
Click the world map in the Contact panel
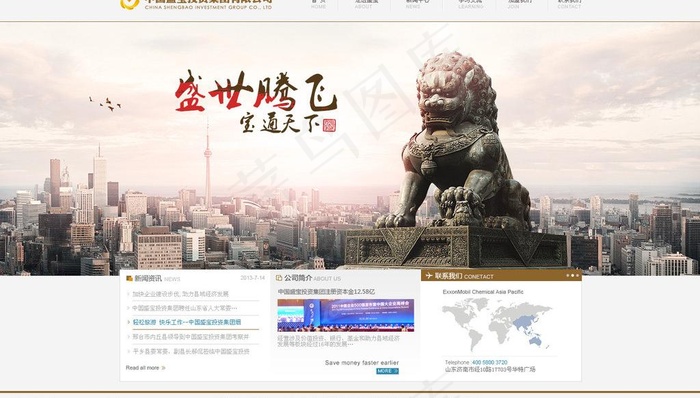point(497,324)
